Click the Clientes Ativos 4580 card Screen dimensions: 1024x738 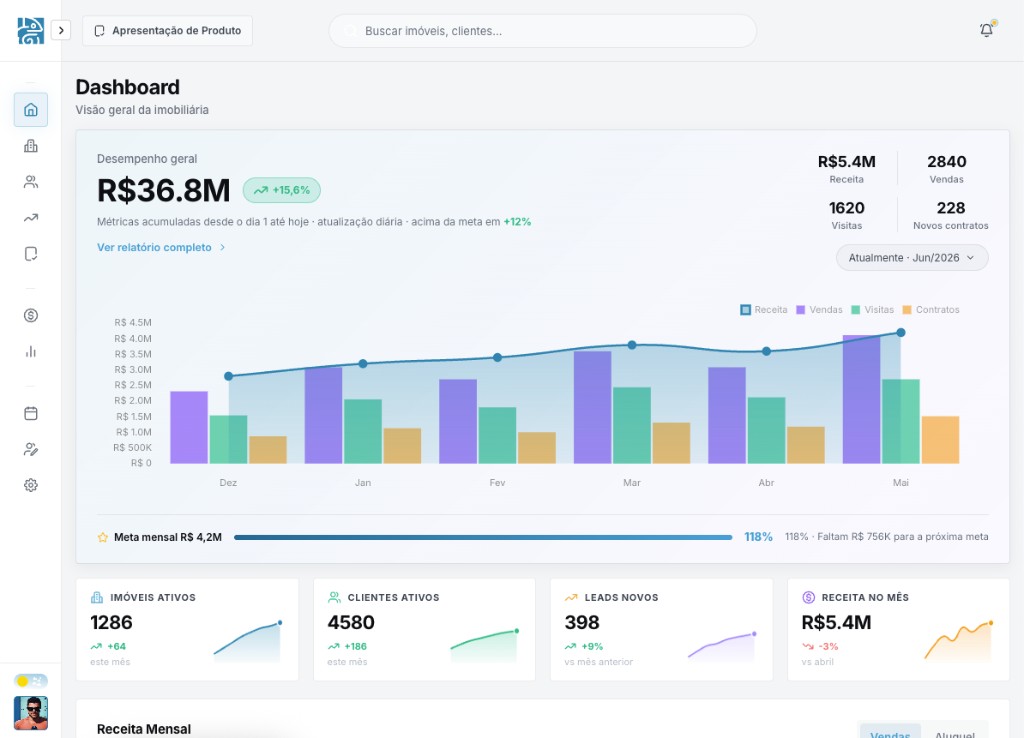(x=424, y=629)
